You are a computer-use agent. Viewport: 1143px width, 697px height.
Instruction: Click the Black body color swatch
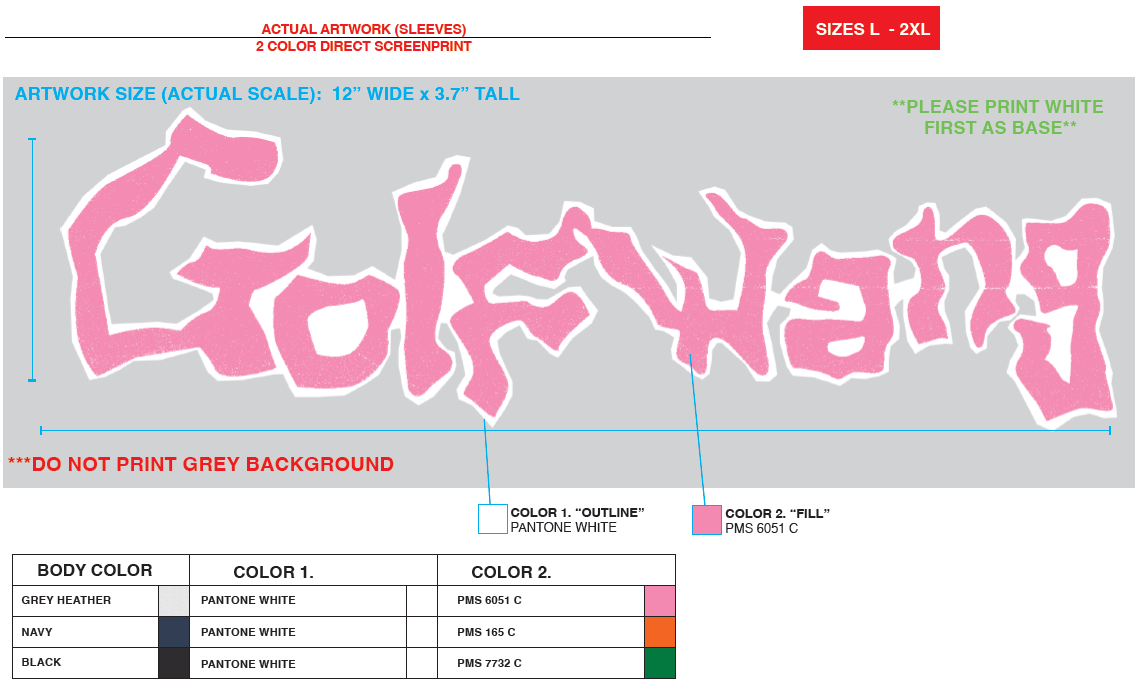coord(174,663)
